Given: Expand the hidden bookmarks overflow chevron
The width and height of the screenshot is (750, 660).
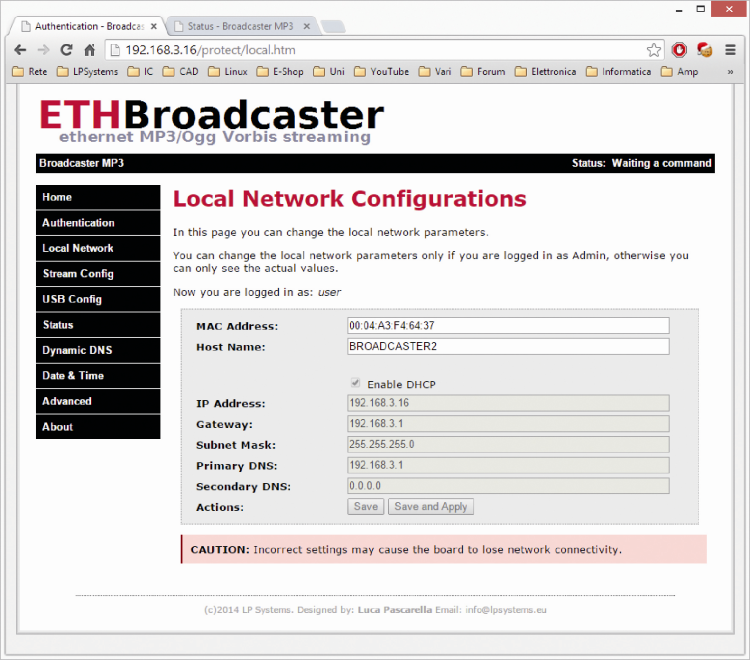Looking at the screenshot, I should click(730, 72).
